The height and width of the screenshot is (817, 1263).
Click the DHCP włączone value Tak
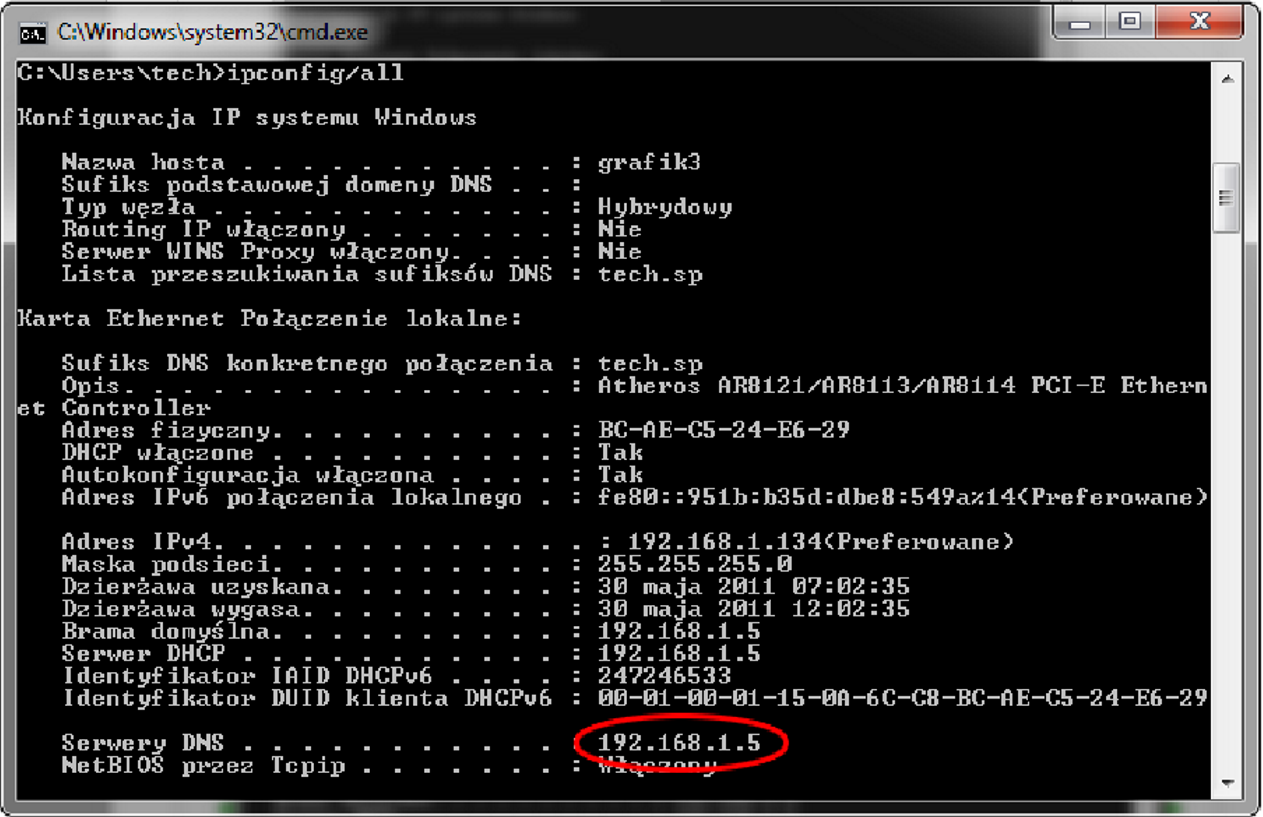point(620,453)
